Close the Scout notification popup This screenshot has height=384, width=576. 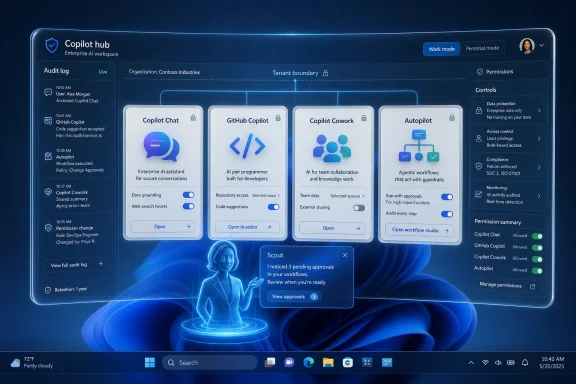[x=345, y=255]
